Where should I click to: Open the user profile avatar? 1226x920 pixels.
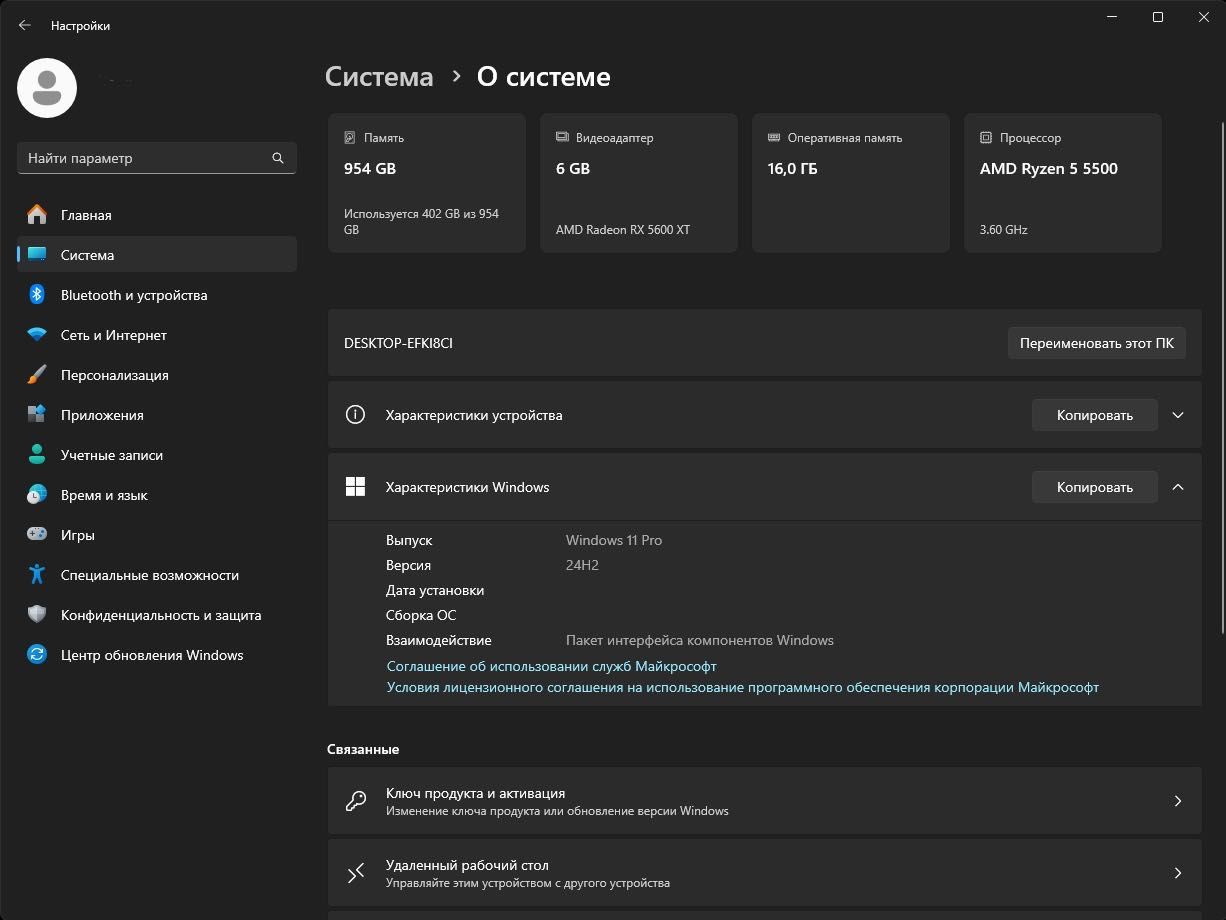47,88
